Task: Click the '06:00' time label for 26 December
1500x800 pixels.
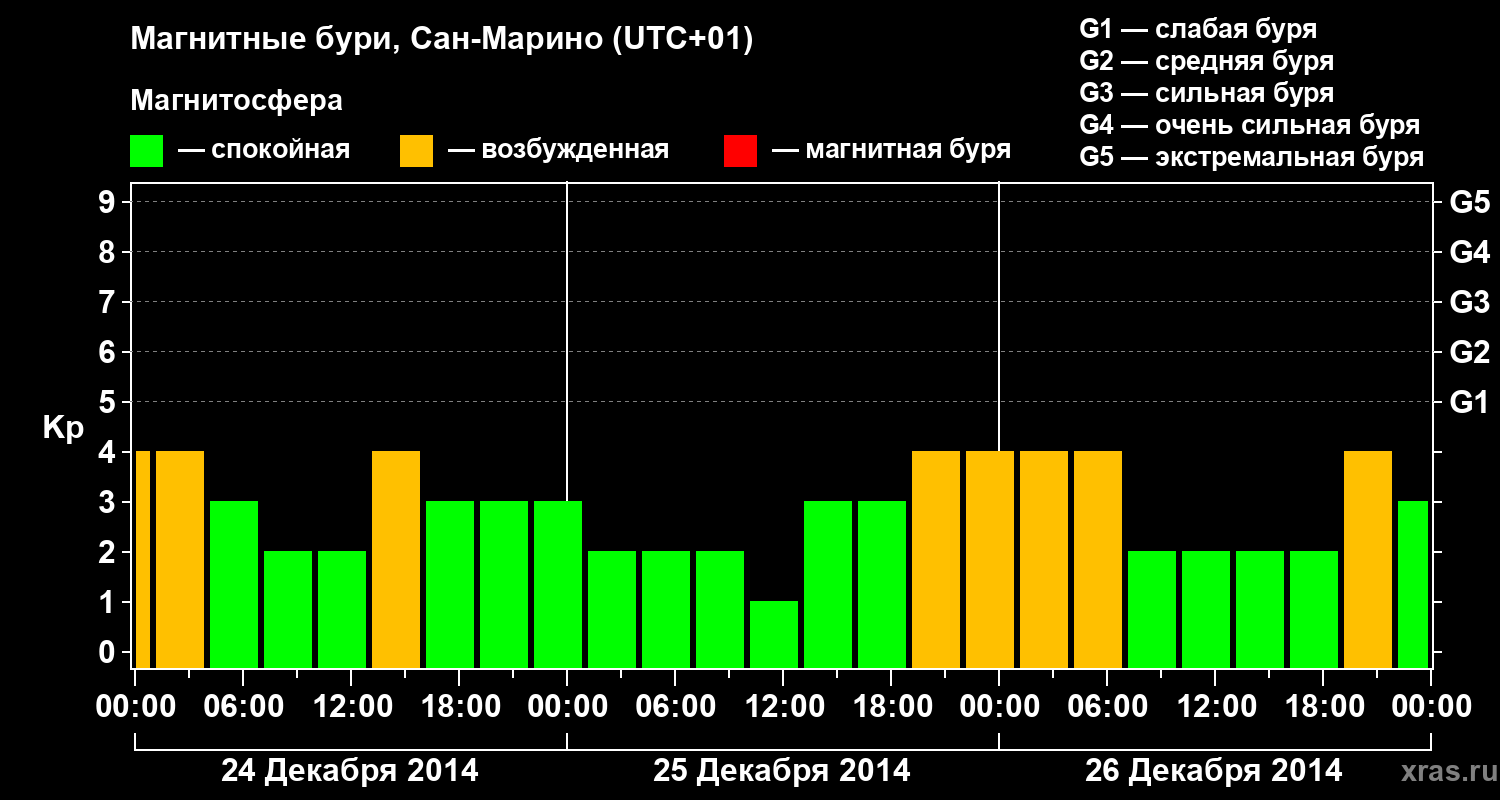Action: (1107, 707)
